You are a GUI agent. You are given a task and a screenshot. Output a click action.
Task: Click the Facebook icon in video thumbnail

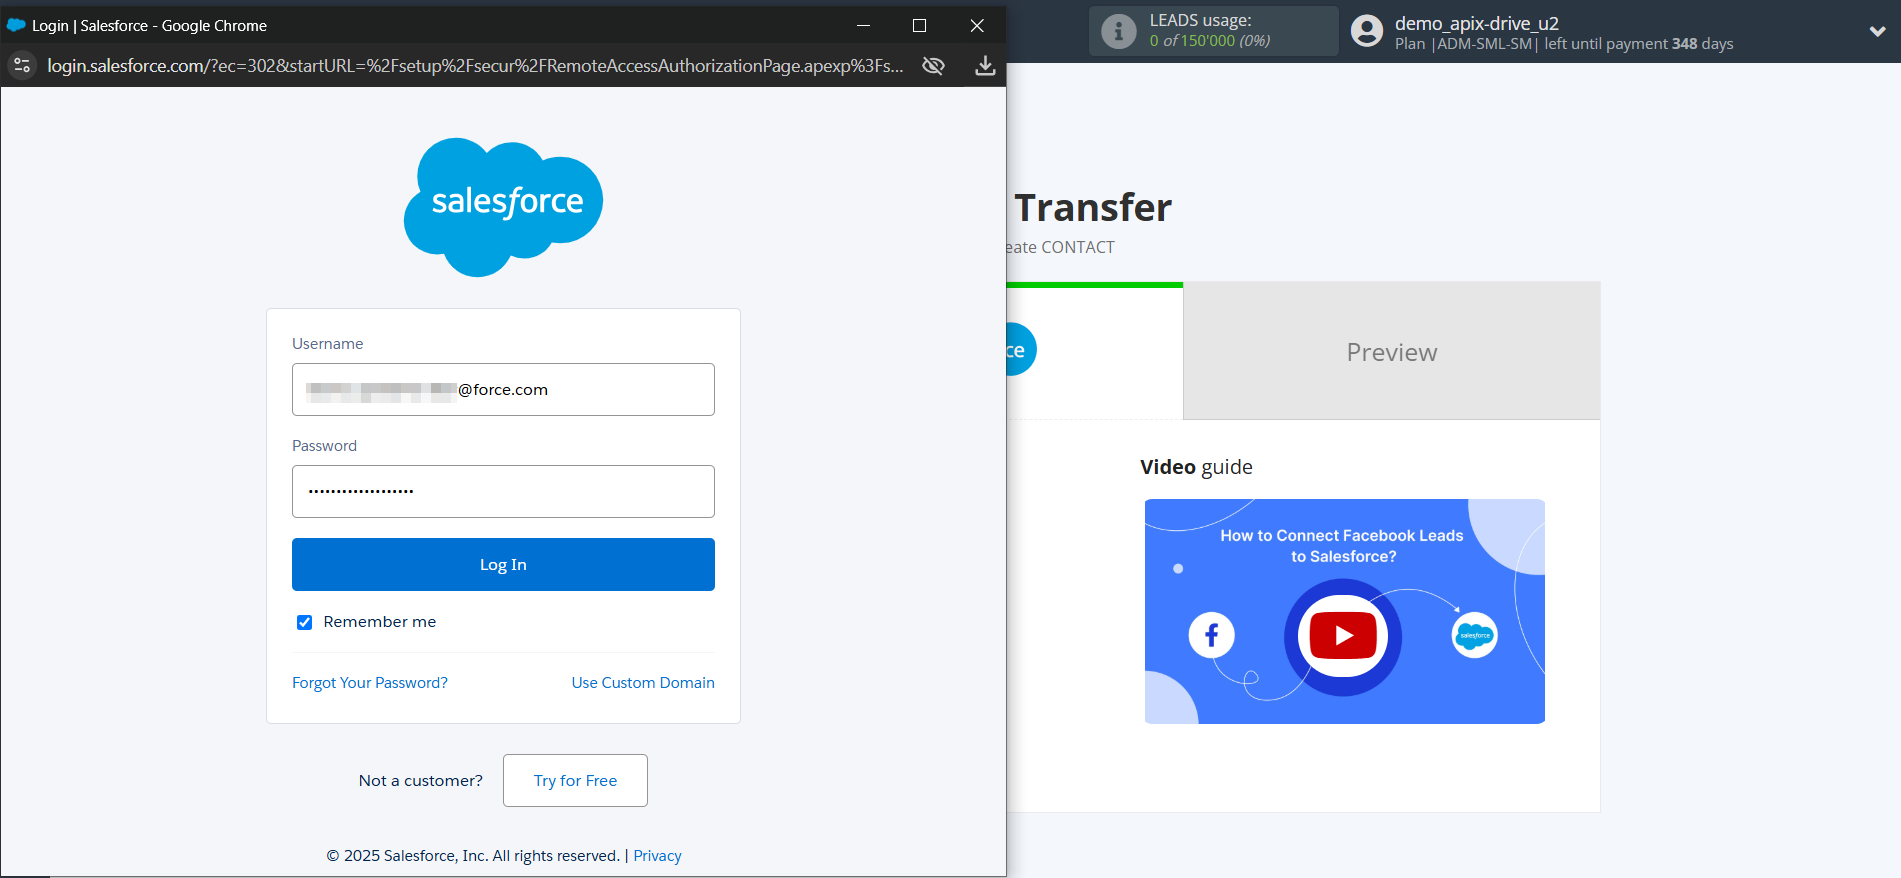tap(1211, 635)
